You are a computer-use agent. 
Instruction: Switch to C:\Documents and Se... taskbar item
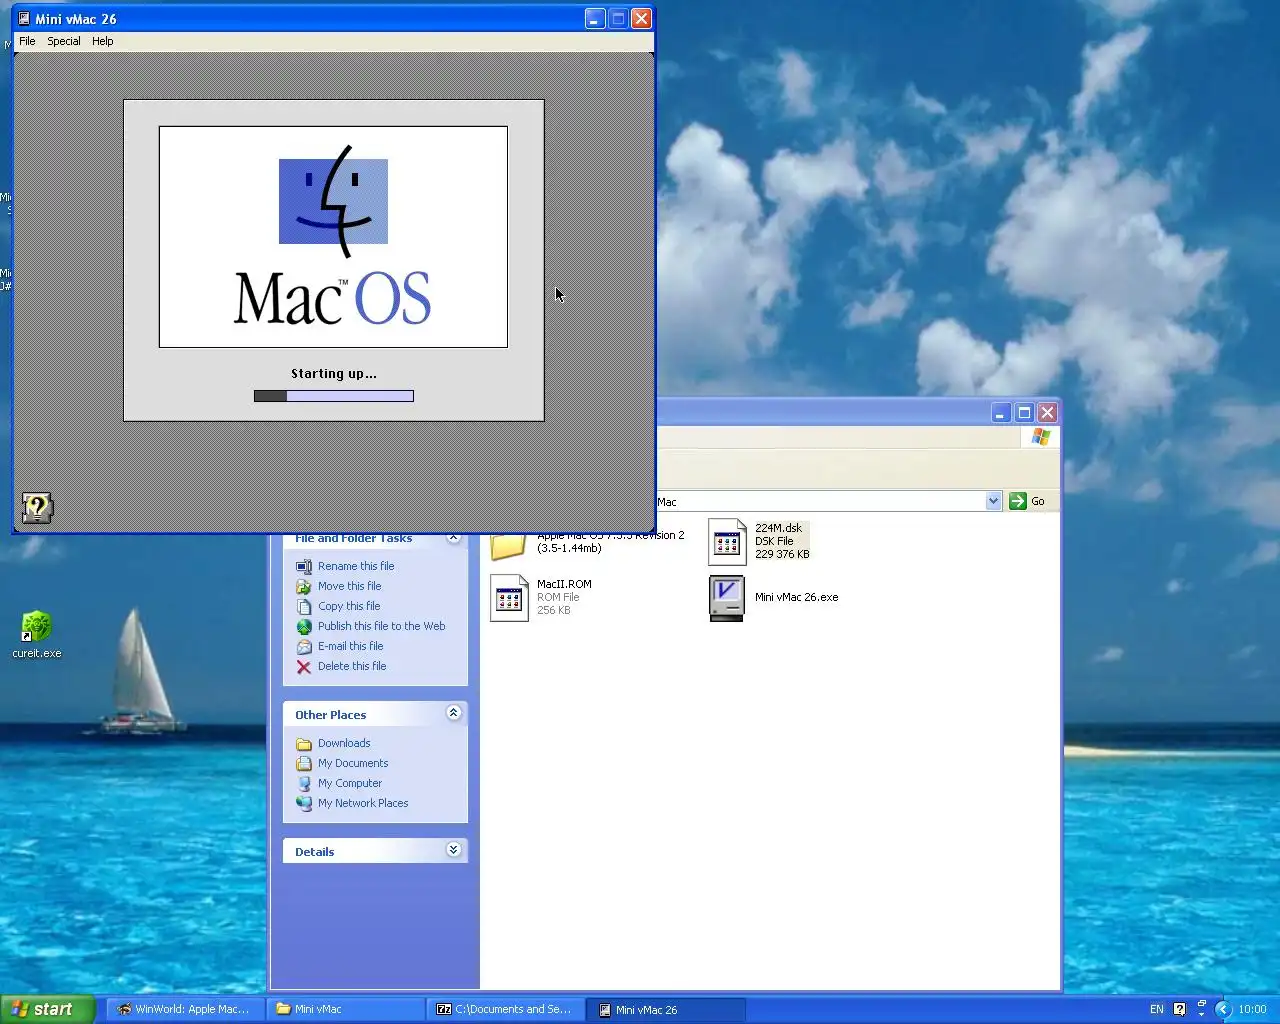click(505, 1009)
